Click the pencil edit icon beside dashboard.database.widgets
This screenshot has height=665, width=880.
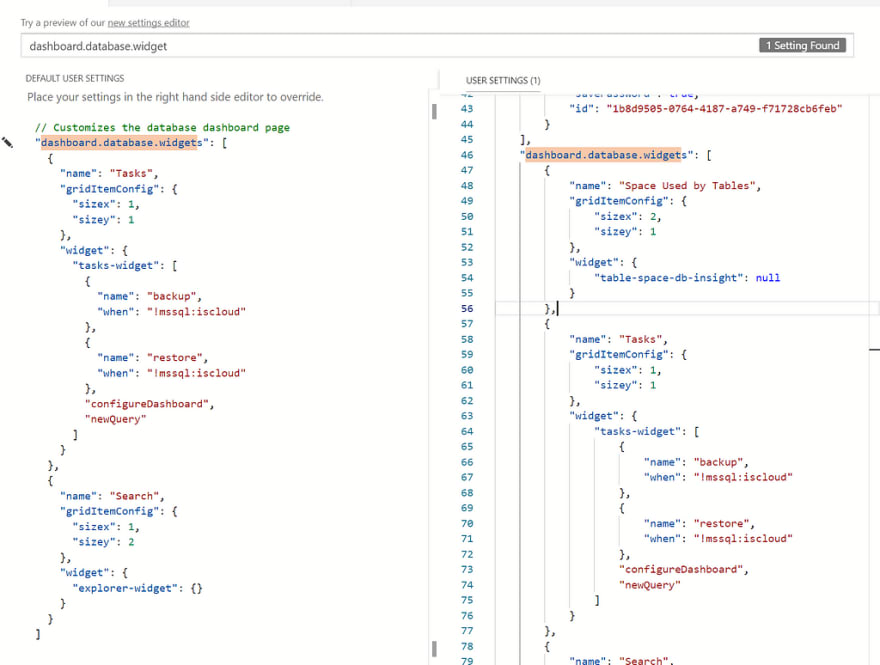pyautogui.click(x=7, y=143)
